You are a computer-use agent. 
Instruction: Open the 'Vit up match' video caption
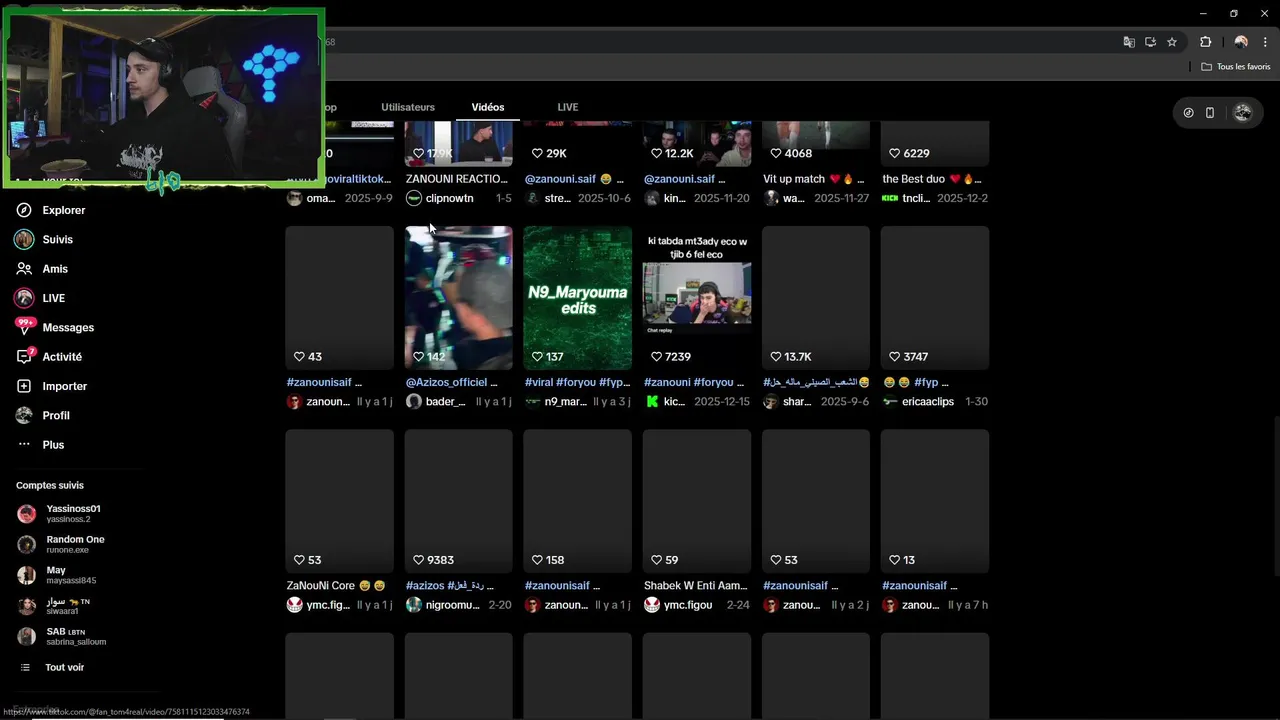tap(813, 179)
